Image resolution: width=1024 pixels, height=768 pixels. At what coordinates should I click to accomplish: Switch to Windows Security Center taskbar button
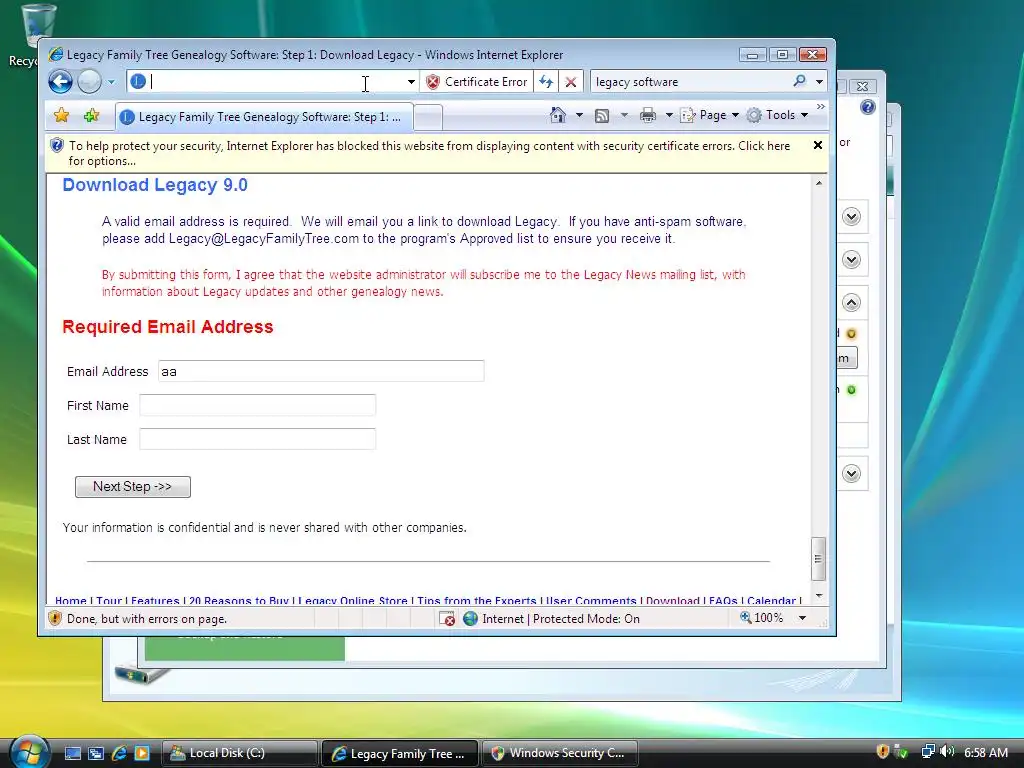tap(559, 753)
